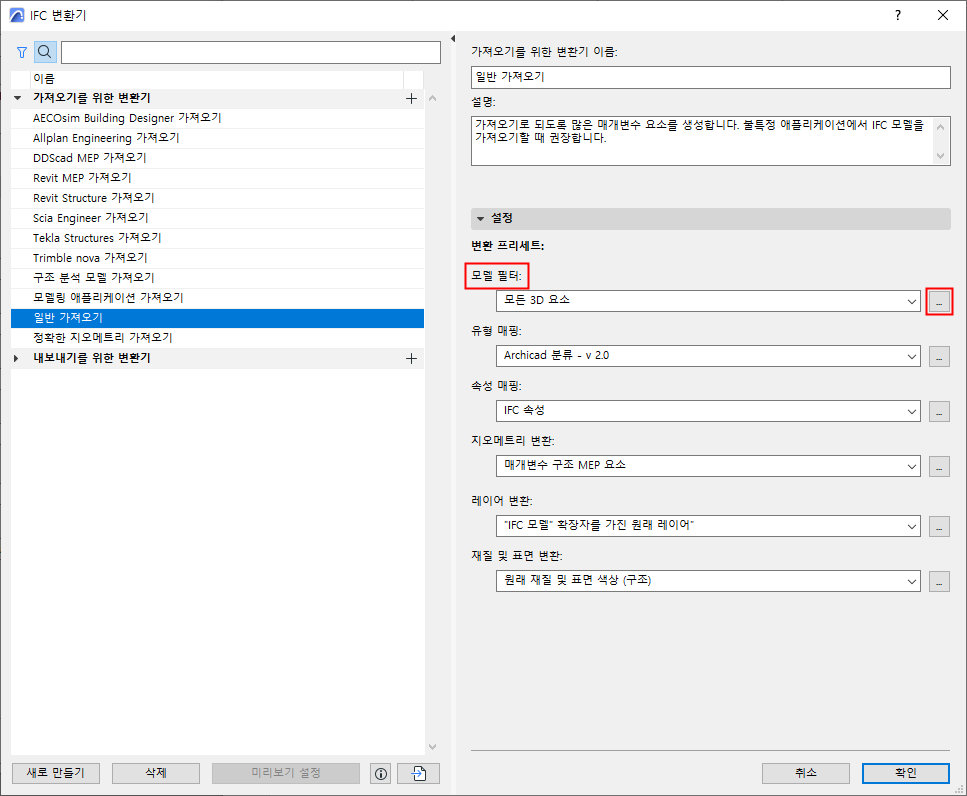
Task: Open 원래 재질 및 표면 색상 dropdown
Action: tap(708, 581)
